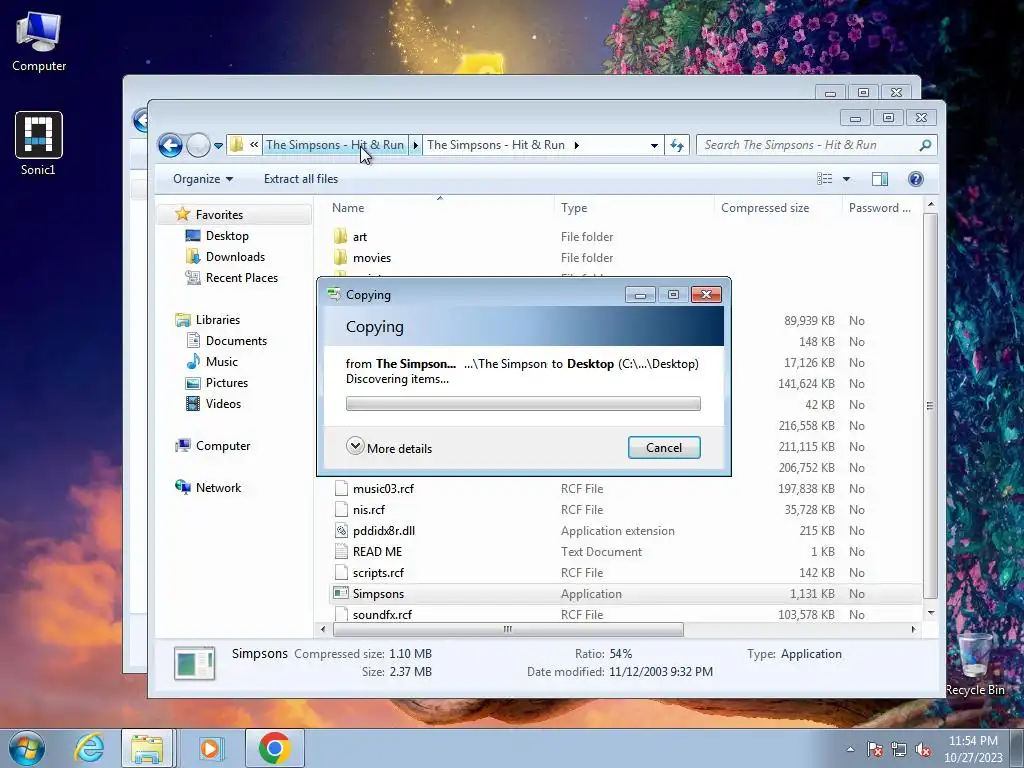The height and width of the screenshot is (768, 1024).
Task: Expand More details in Copying dialog
Action: (389, 448)
